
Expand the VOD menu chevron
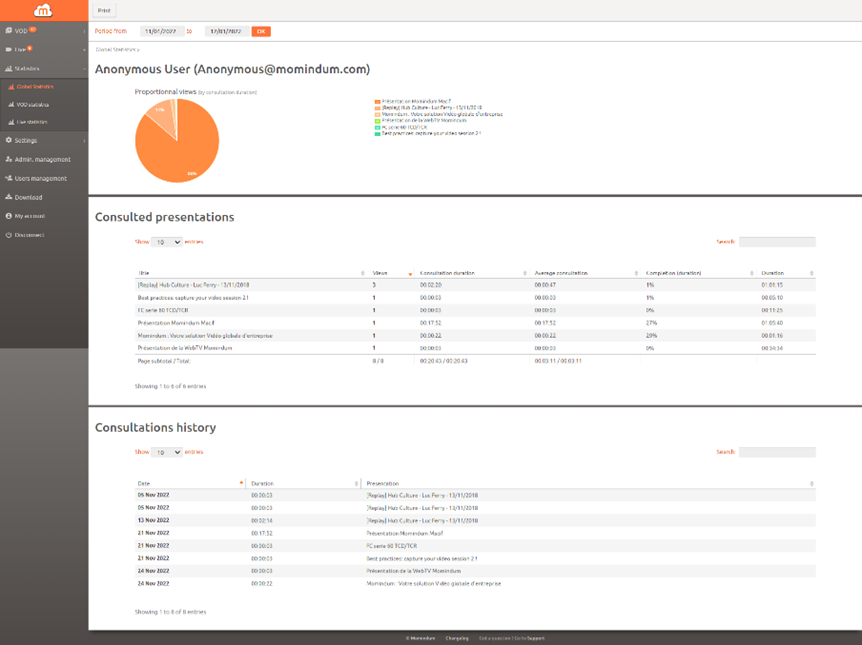84,31
